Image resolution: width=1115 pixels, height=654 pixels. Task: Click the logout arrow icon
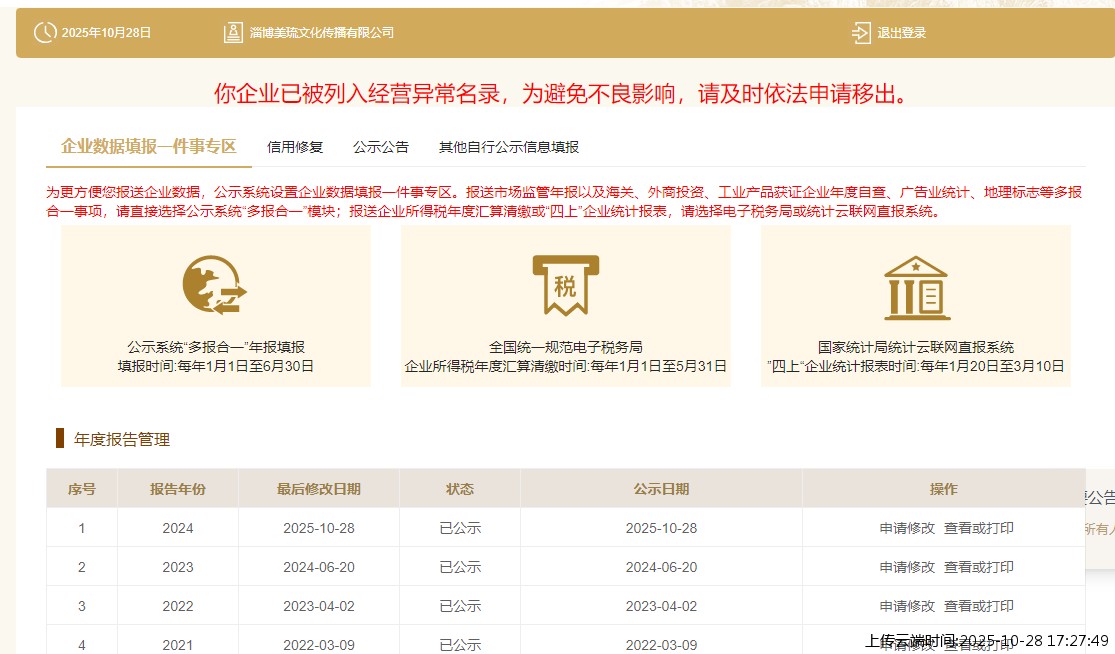861,32
